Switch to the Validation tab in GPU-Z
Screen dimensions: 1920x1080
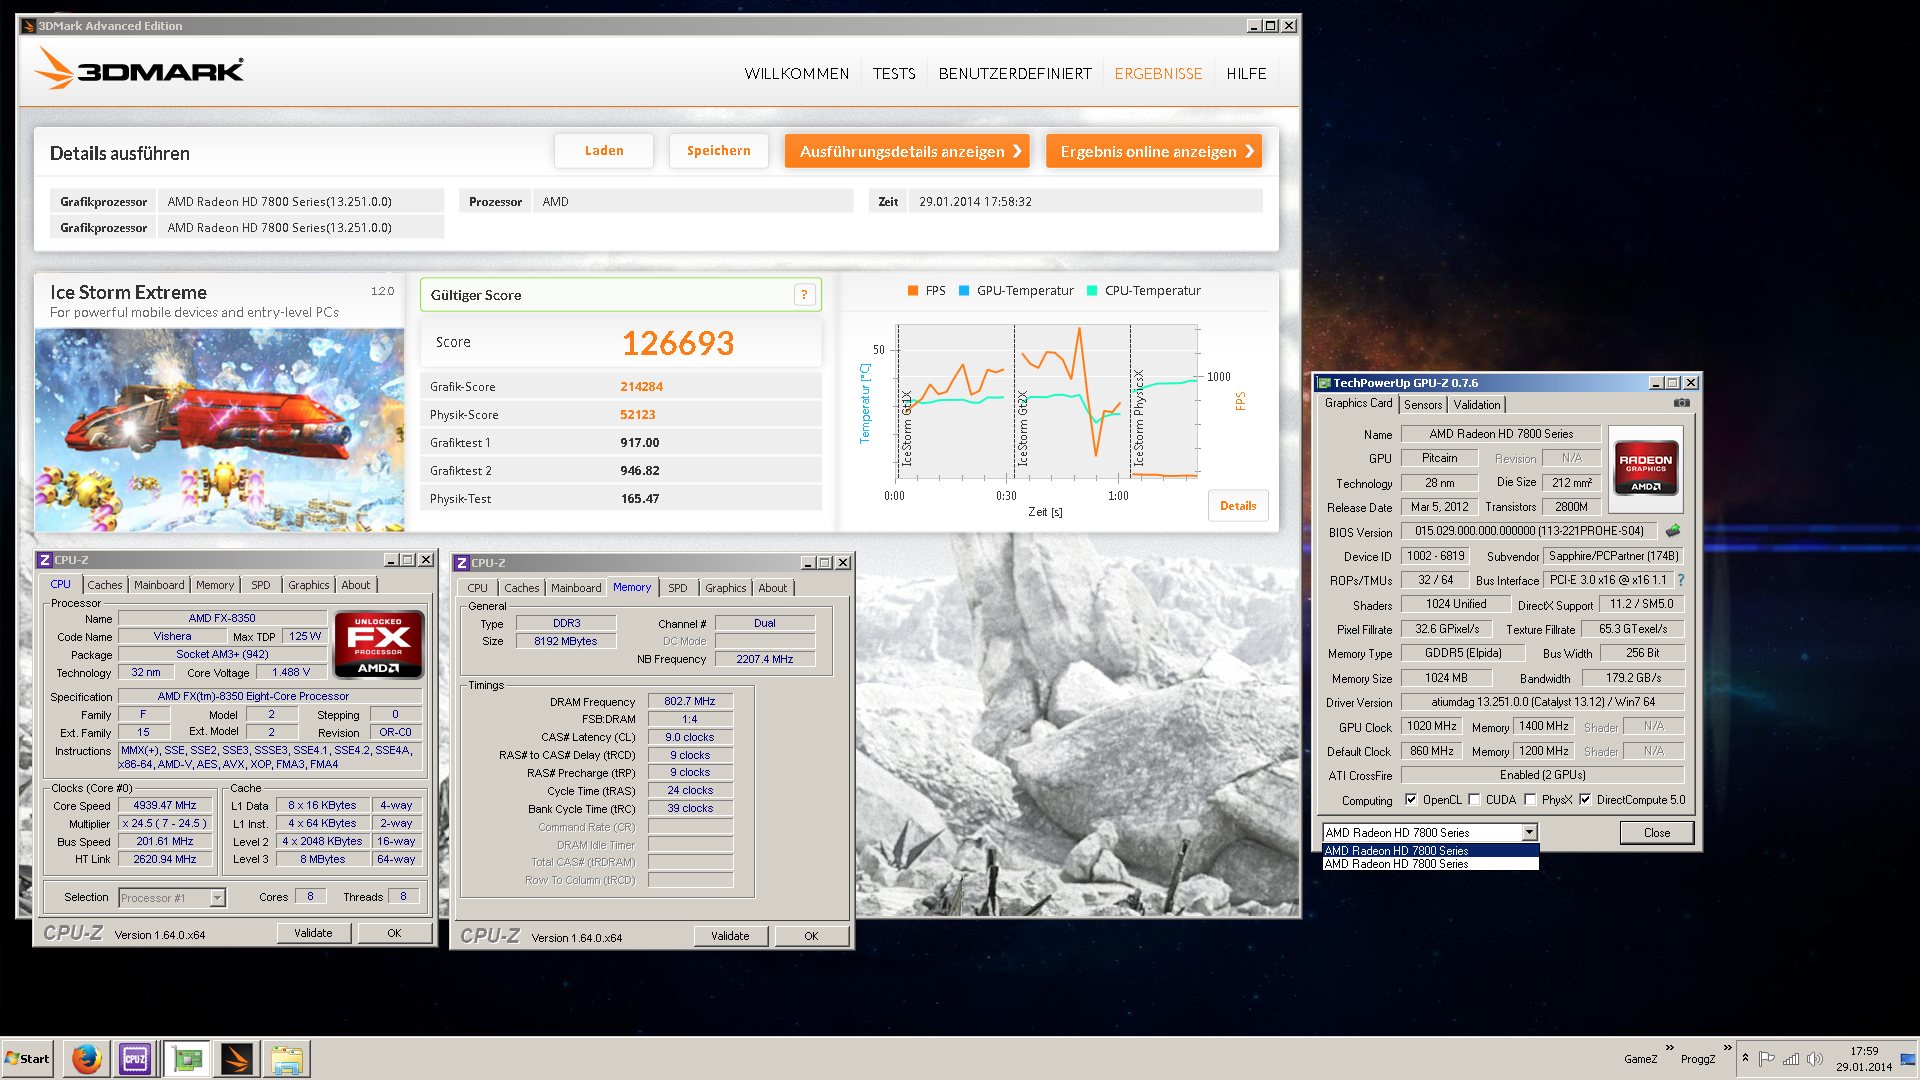[1477, 405]
